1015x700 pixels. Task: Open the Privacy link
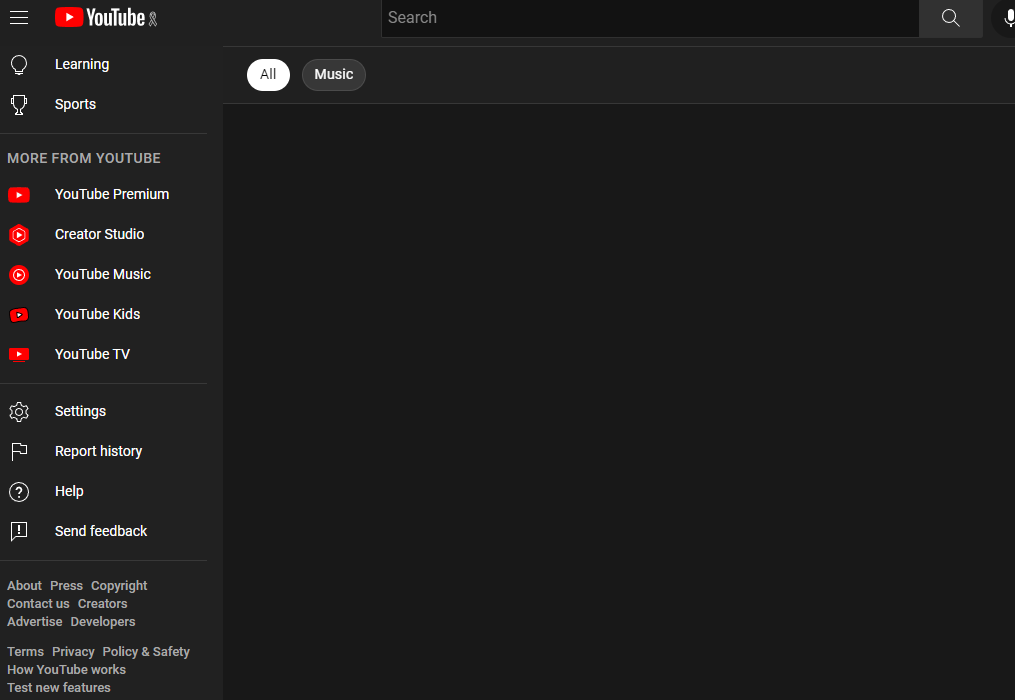tap(73, 651)
